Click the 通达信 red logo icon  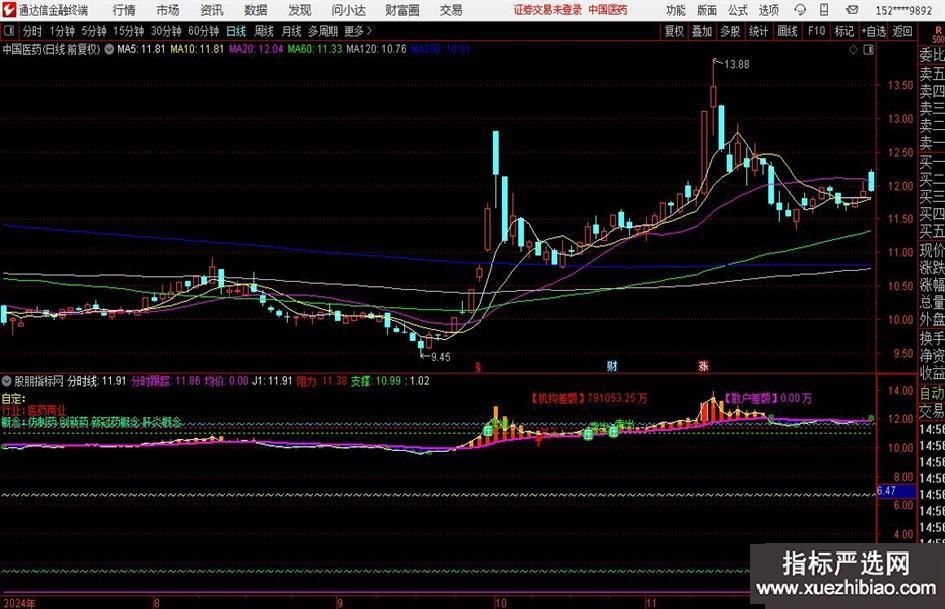pyautogui.click(x=8, y=10)
